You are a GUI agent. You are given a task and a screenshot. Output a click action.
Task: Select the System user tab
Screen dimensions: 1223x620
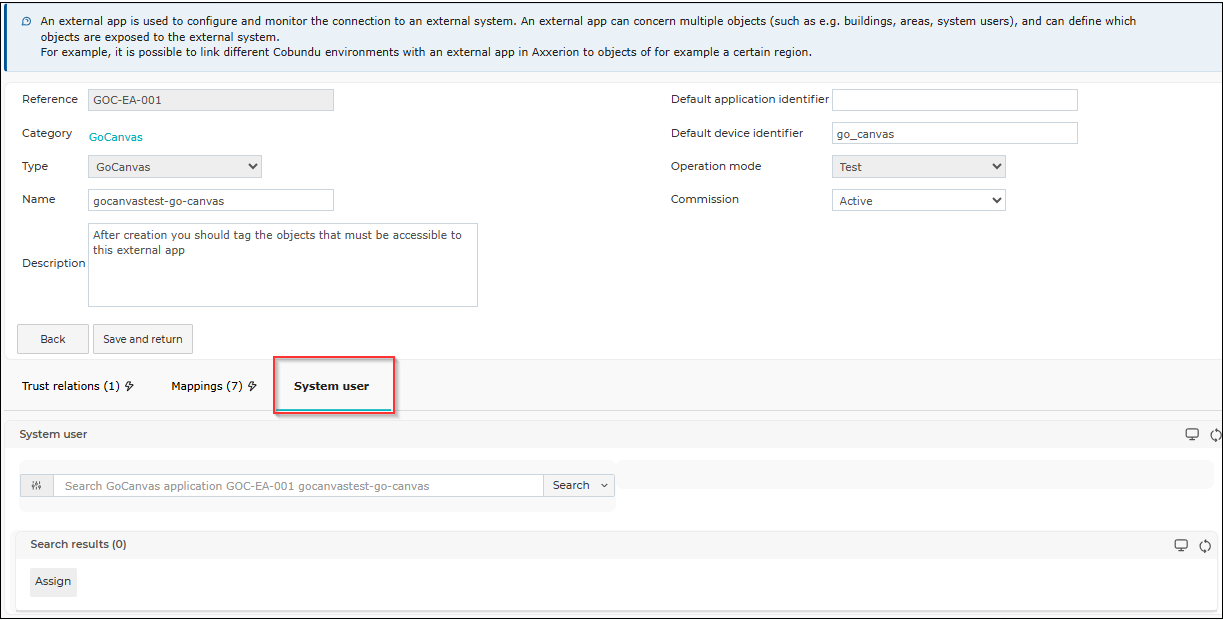(331, 386)
